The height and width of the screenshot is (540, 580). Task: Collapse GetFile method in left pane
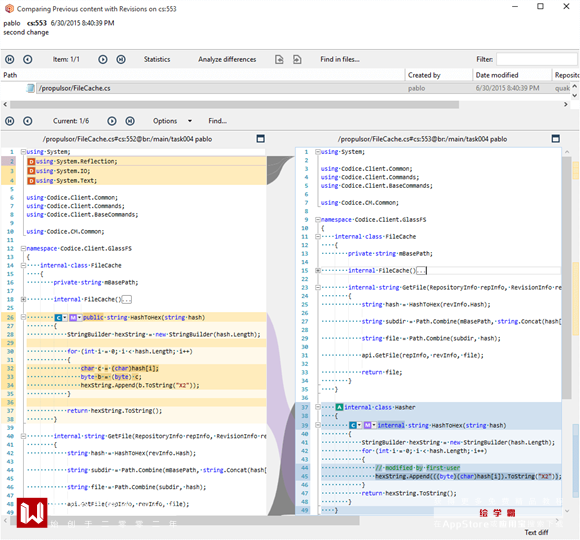(x=23, y=436)
